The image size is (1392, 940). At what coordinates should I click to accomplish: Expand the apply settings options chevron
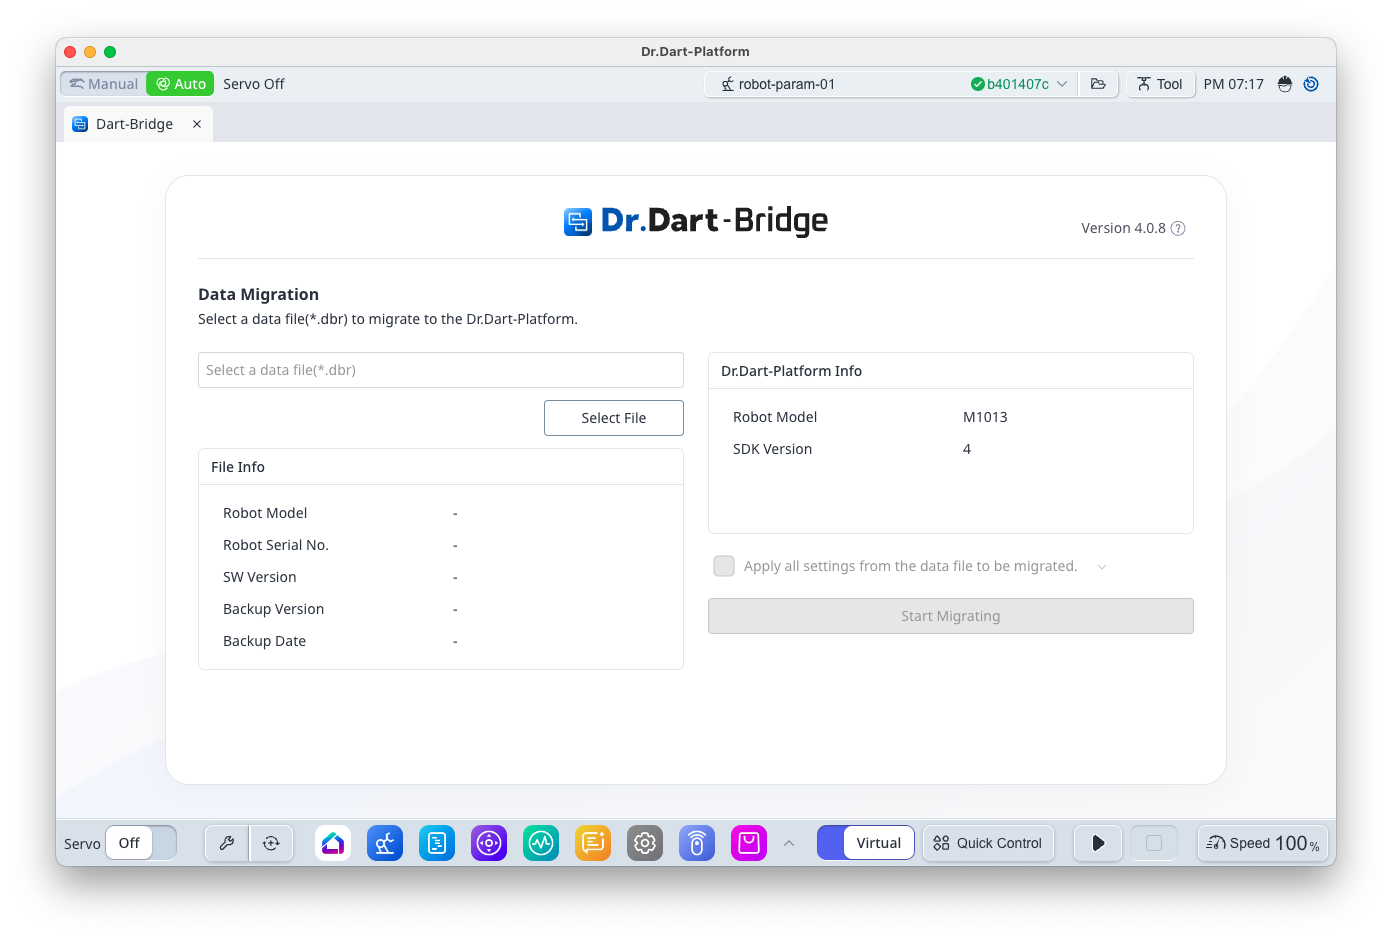pos(1102,567)
